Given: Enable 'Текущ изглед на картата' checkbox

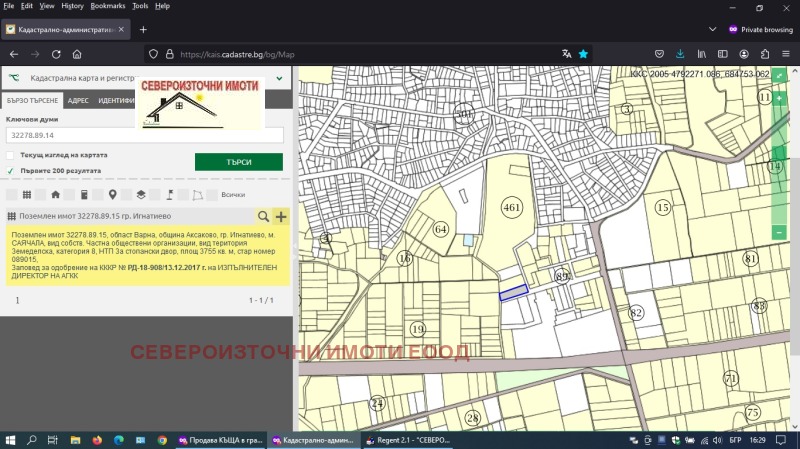Looking at the screenshot, I should (x=10, y=156).
